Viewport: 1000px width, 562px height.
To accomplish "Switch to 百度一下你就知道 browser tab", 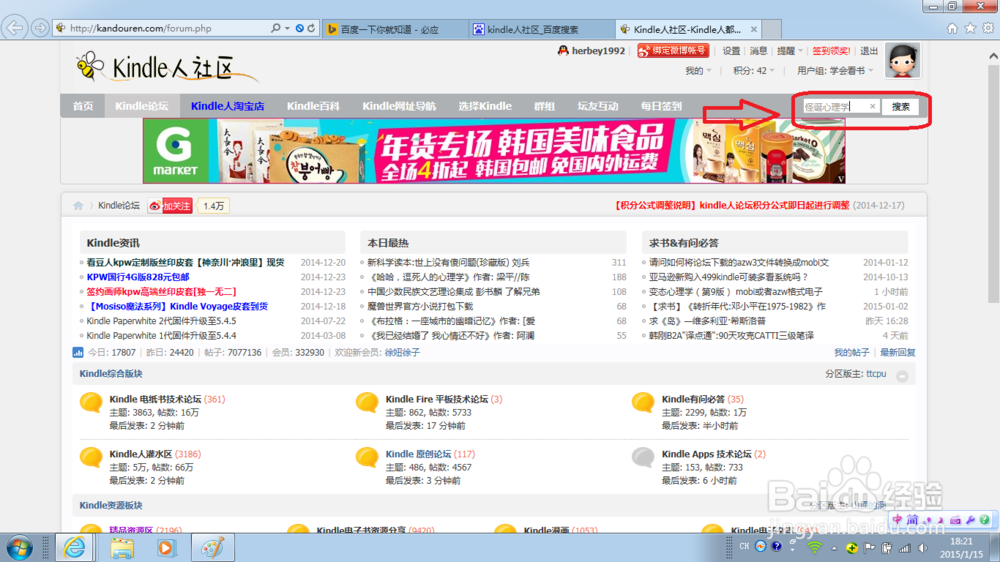I will (x=395, y=29).
